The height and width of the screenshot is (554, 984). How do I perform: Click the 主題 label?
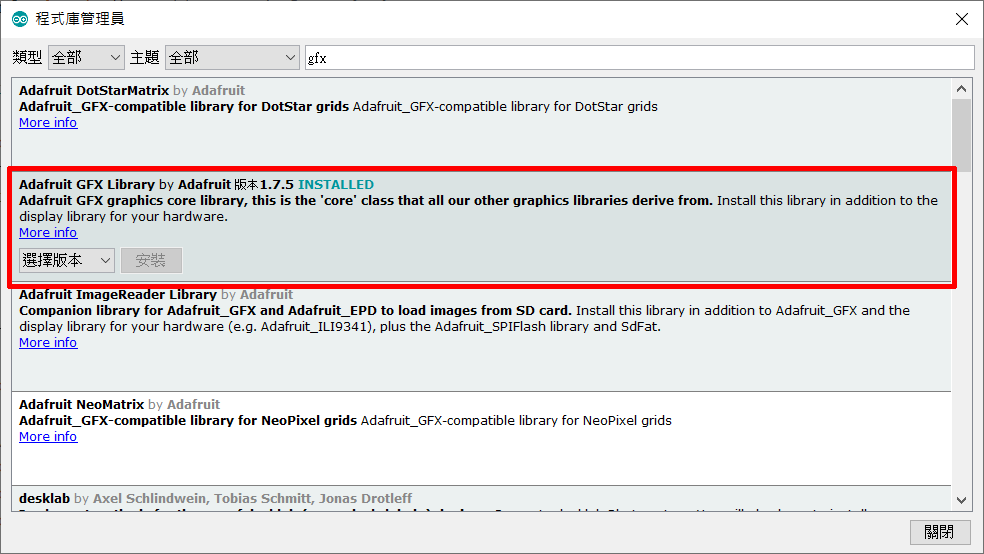tap(144, 58)
